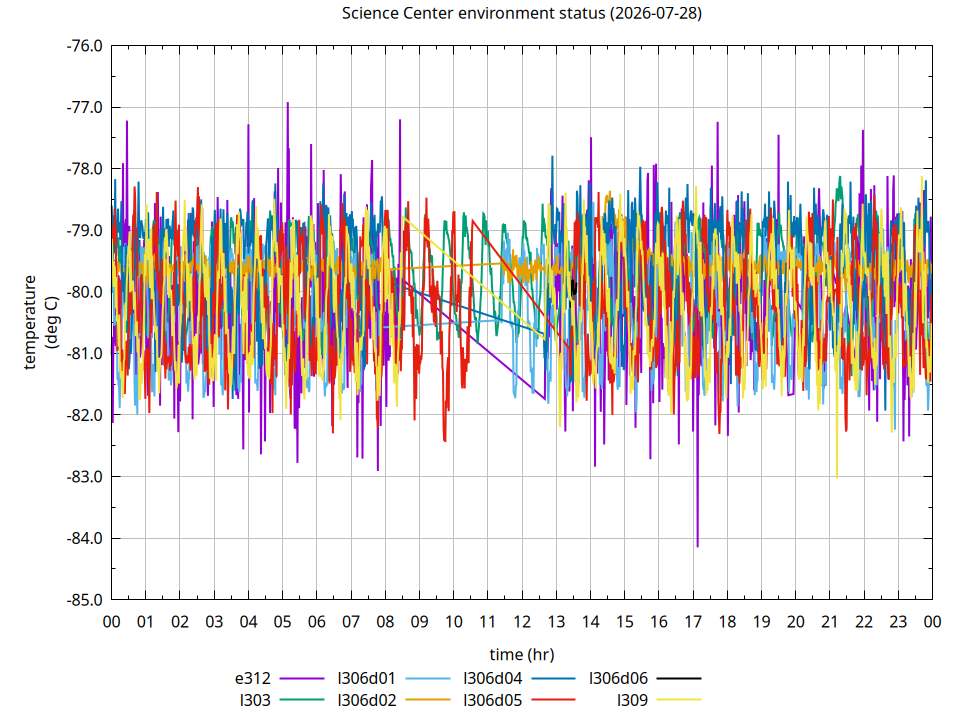Click the l306d02 legend label
The width and height of the screenshot is (960, 720).
tap(367, 700)
